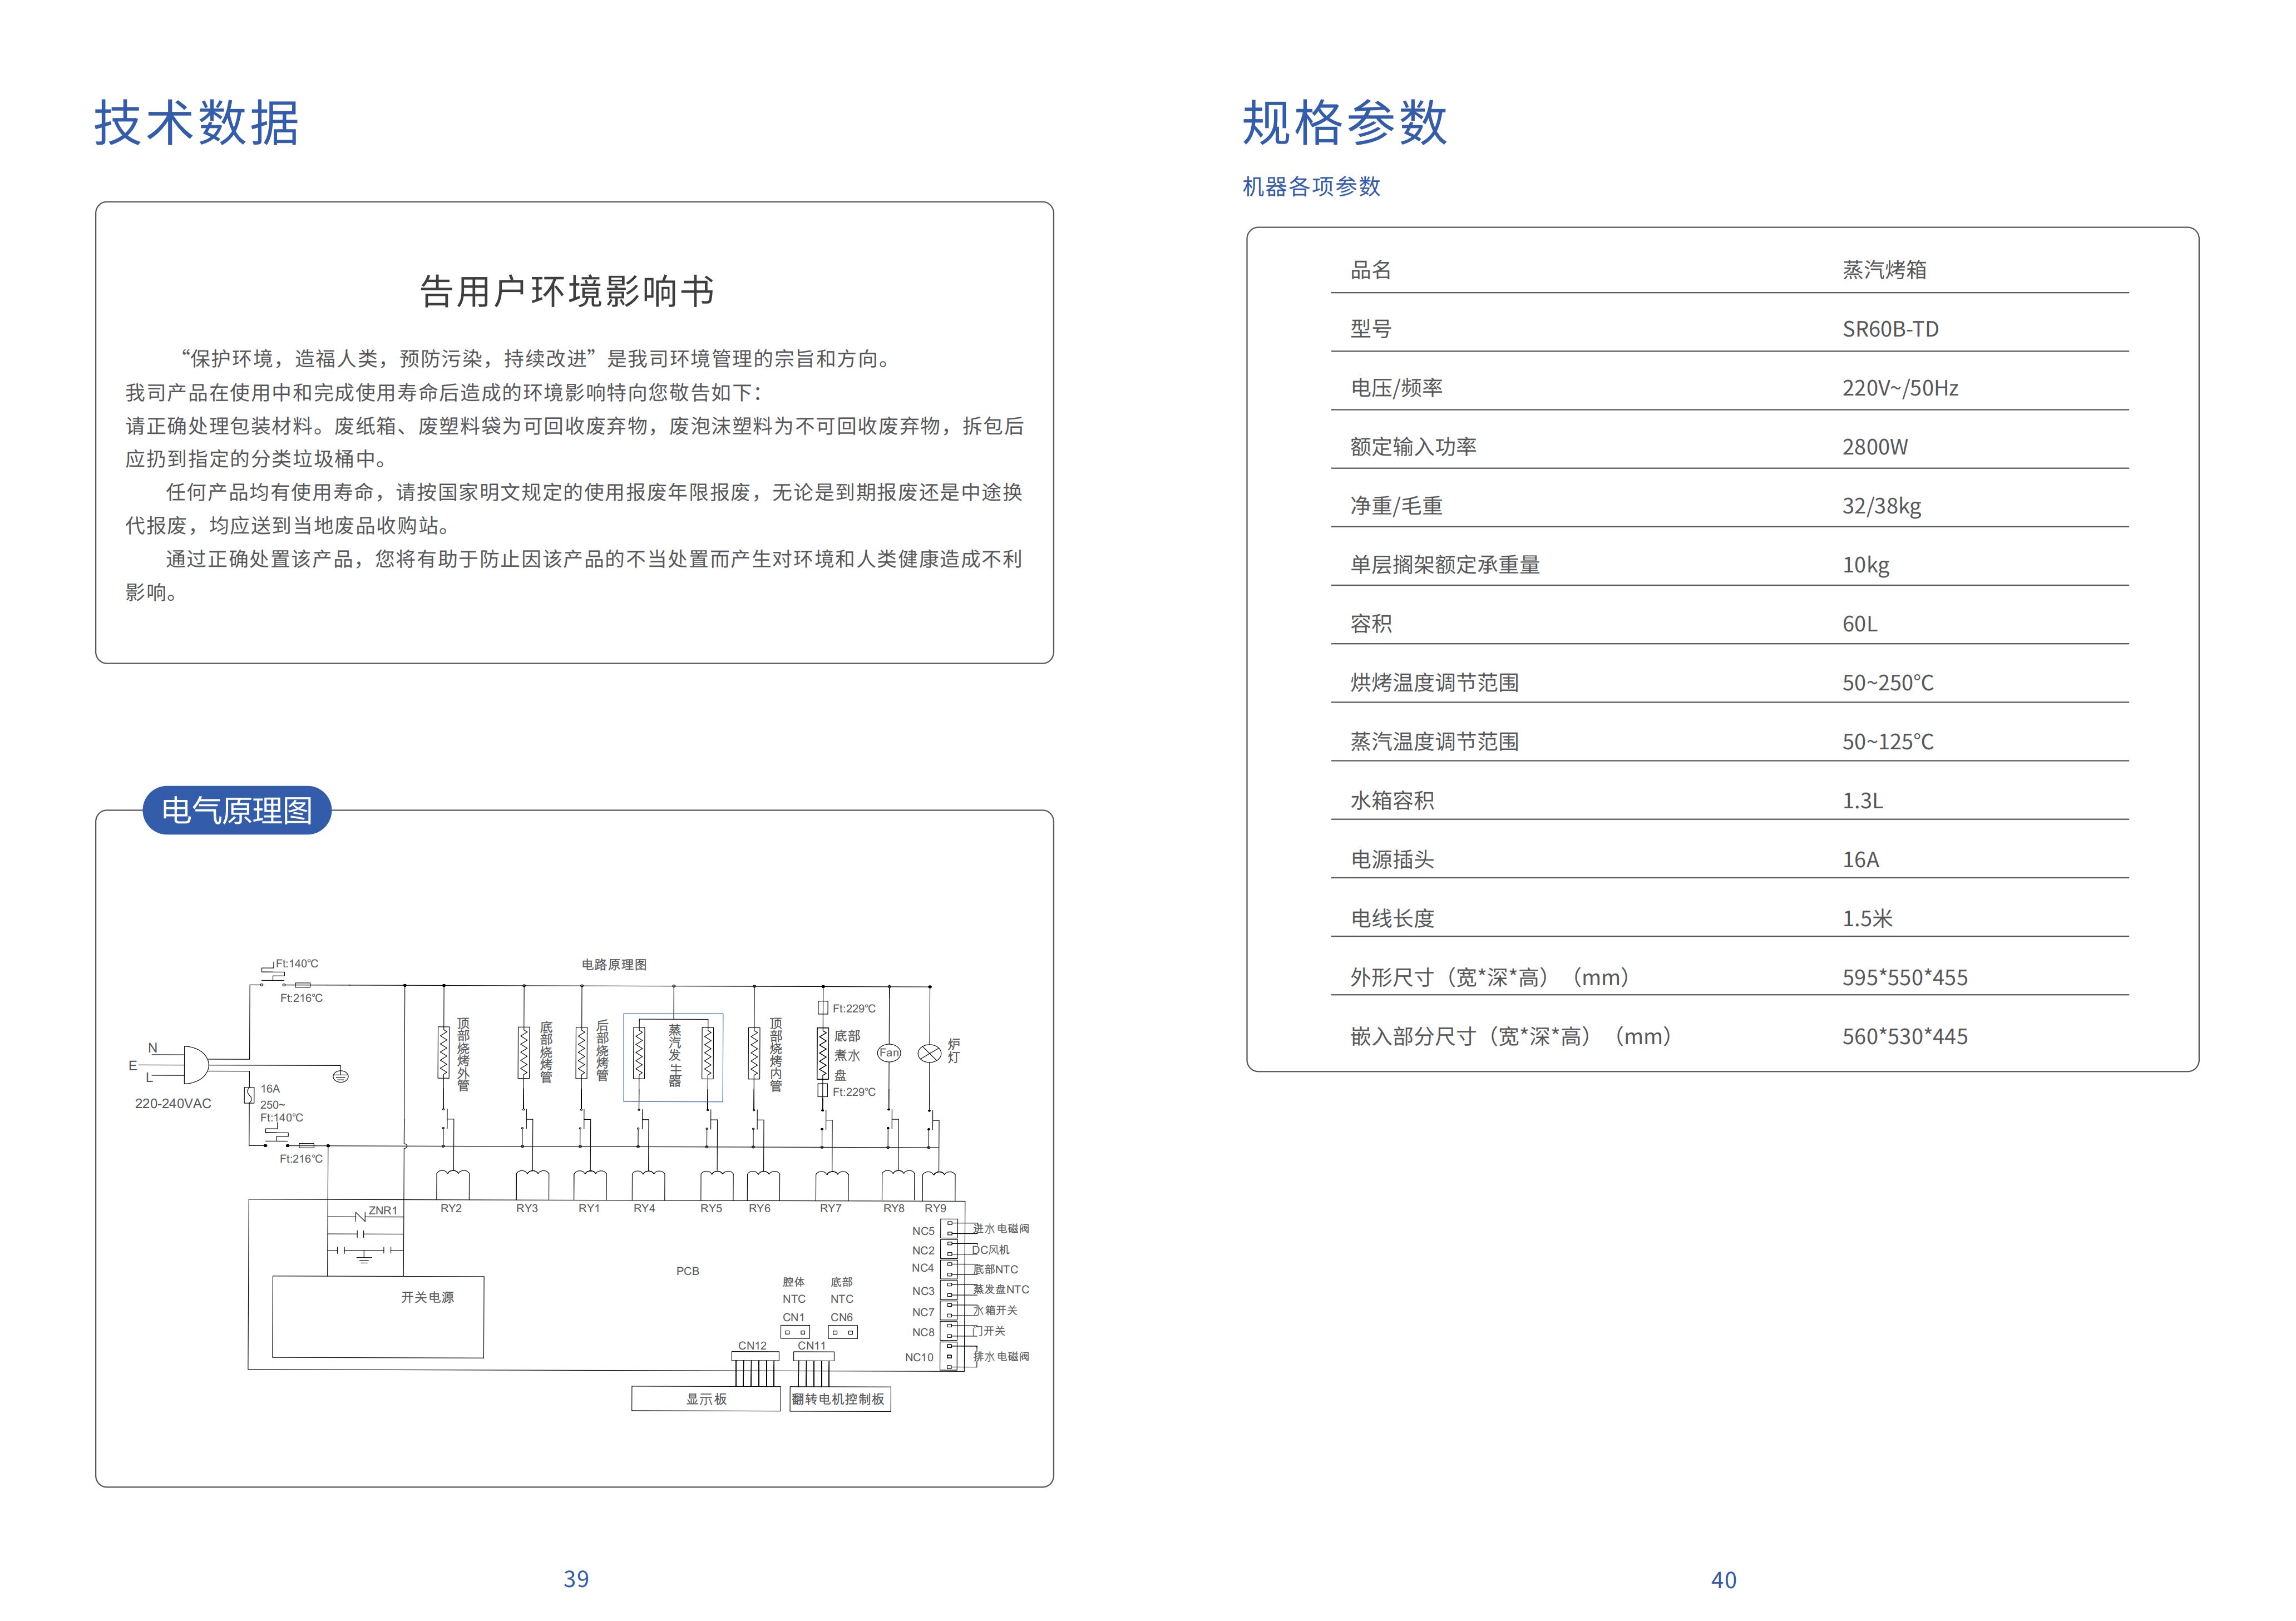Viewport: 2296px width, 1621px height.
Task: Click the 电气原理图 blue label tab
Action: [x=237, y=810]
